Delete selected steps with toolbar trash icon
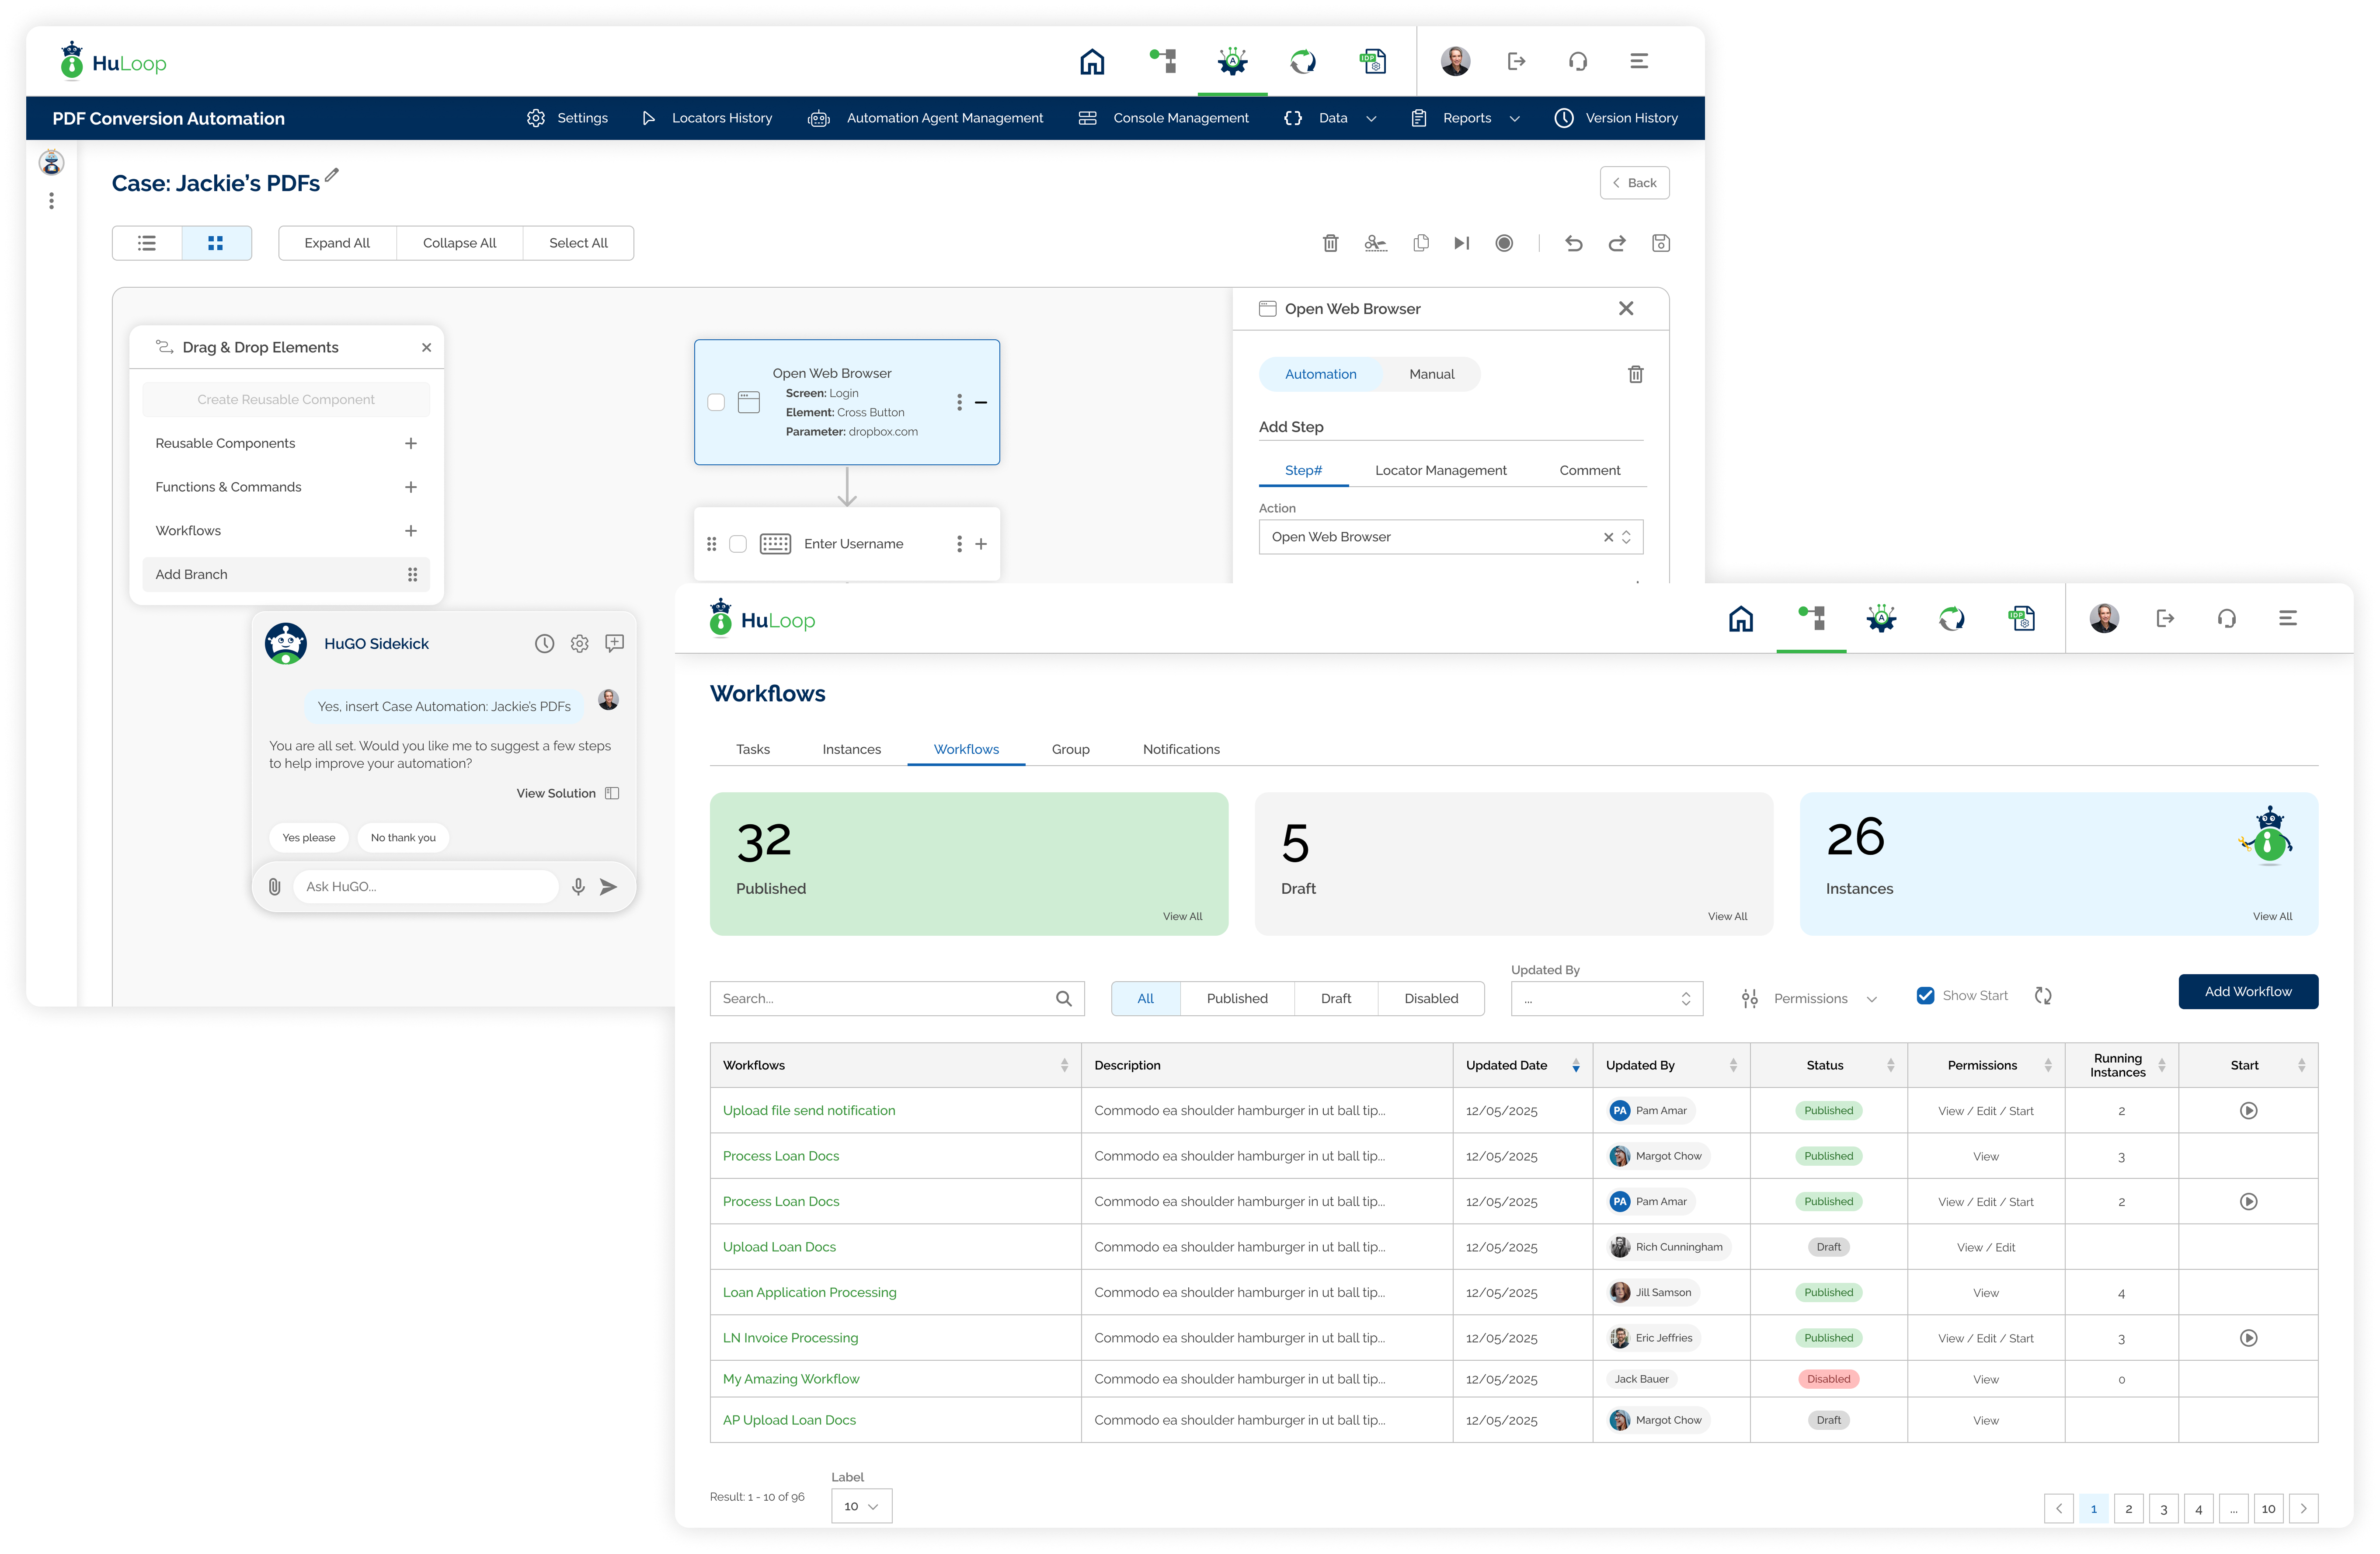 [x=1330, y=243]
